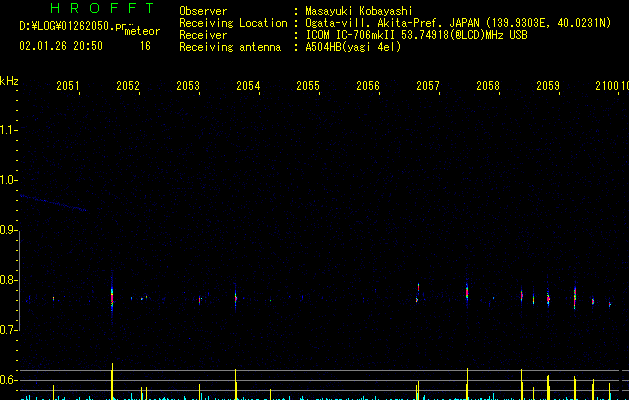Click the 'Receiver' field label
This screenshot has width=629, height=400.
203,35
